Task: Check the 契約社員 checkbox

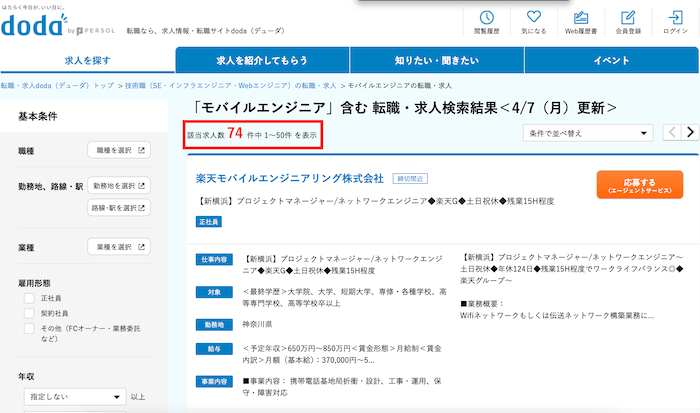Action: (x=29, y=313)
